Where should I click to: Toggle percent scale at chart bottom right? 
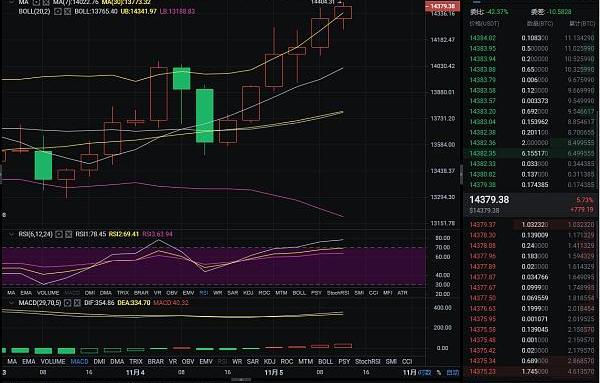coord(439,372)
